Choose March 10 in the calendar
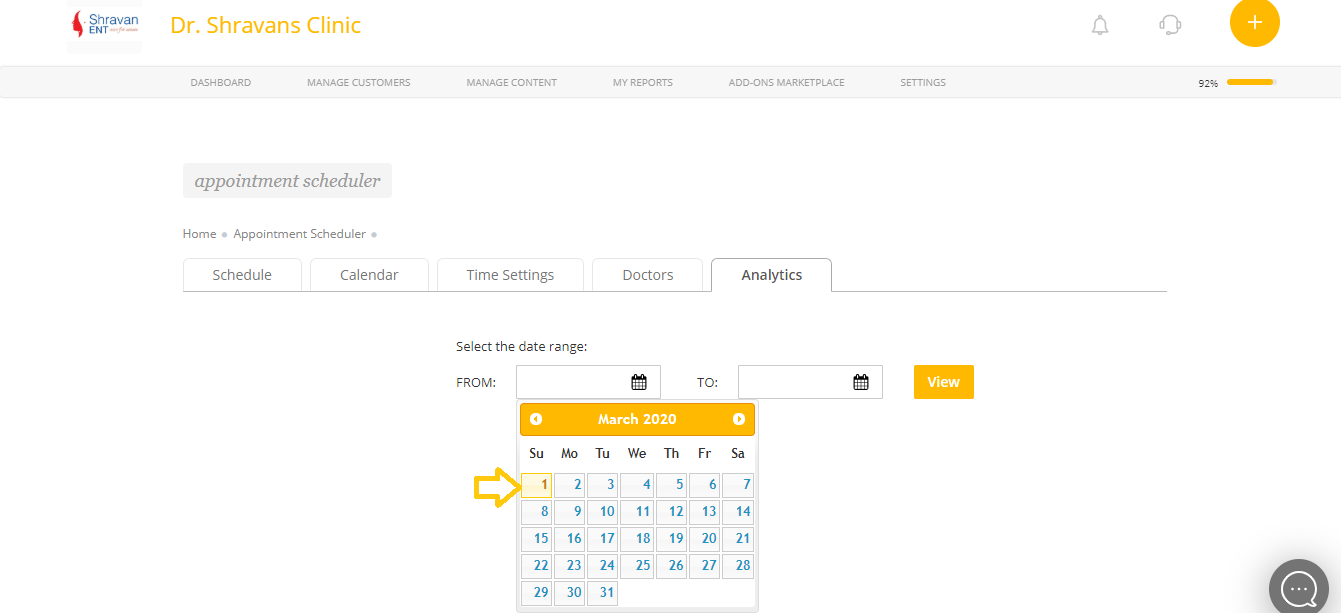 point(603,512)
